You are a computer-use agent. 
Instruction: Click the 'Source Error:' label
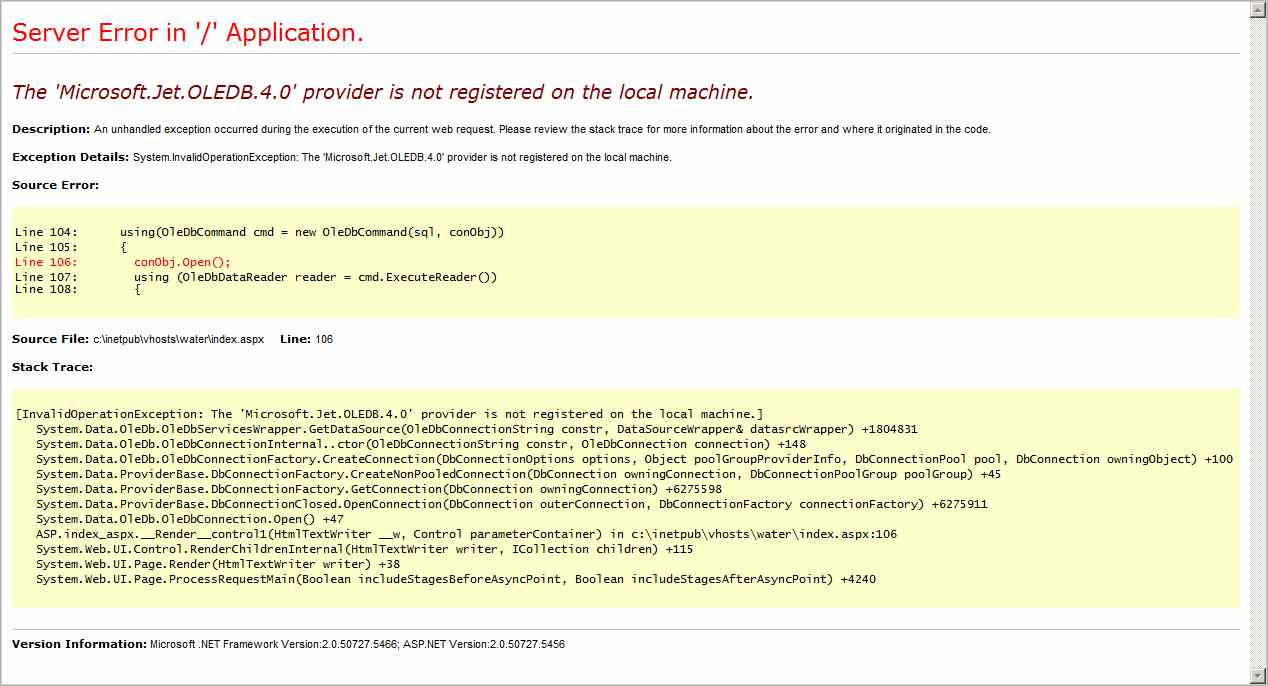pyautogui.click(x=55, y=185)
